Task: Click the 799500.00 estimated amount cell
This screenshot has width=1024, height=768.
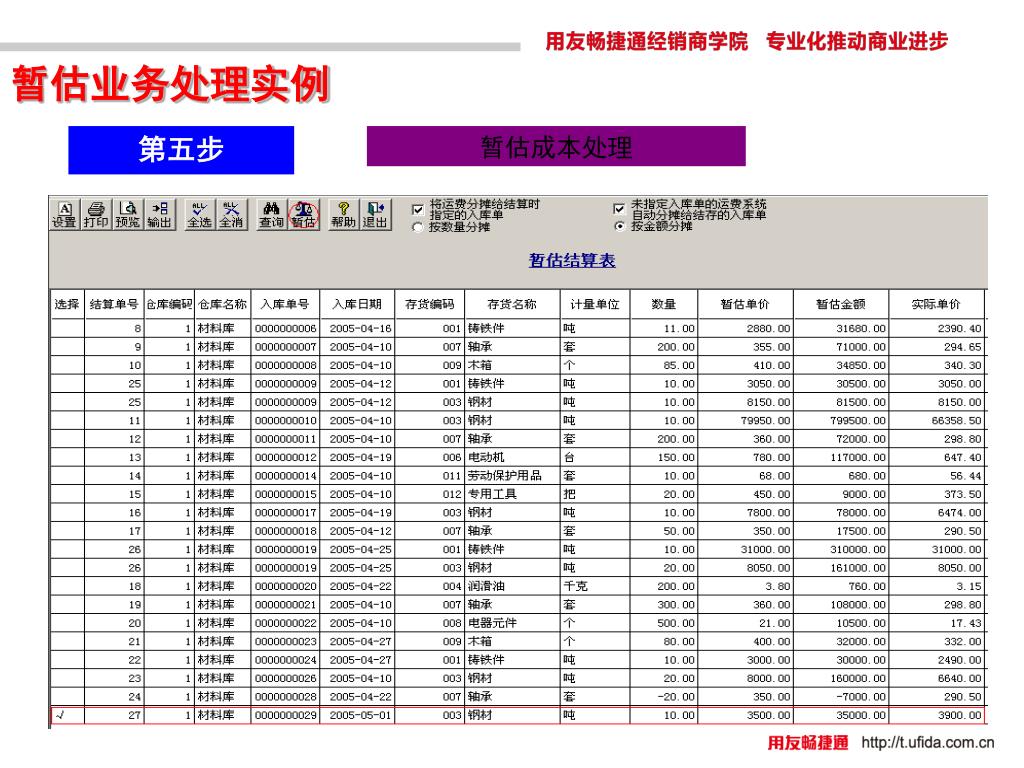Action: (841, 421)
